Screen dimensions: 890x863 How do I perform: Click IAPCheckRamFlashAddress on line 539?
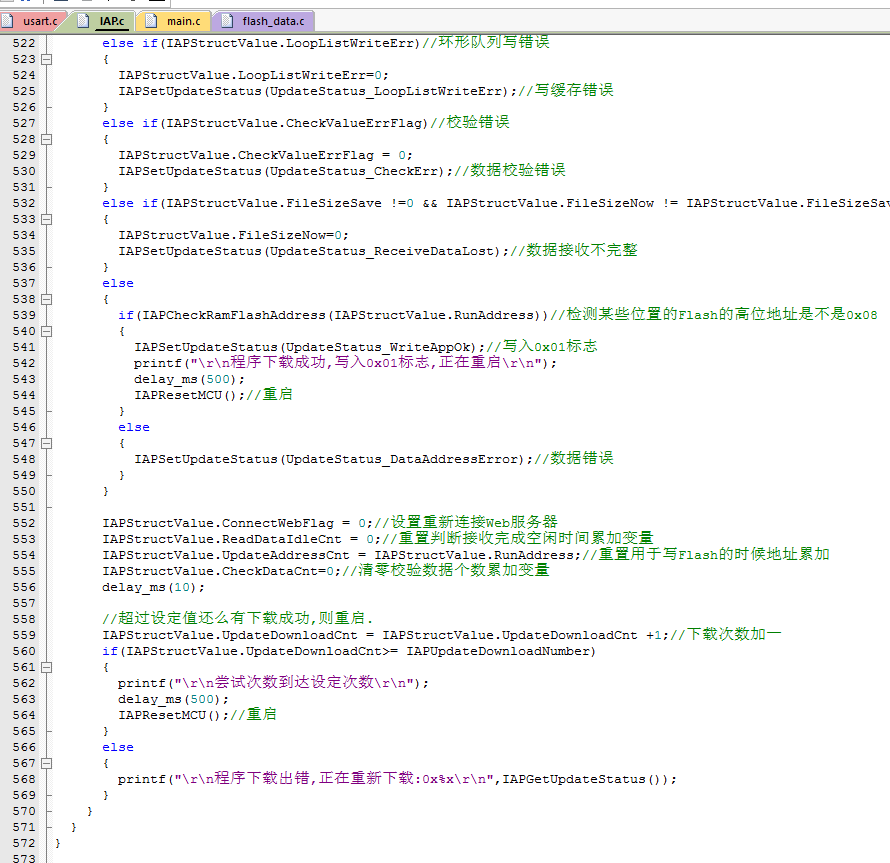233,315
